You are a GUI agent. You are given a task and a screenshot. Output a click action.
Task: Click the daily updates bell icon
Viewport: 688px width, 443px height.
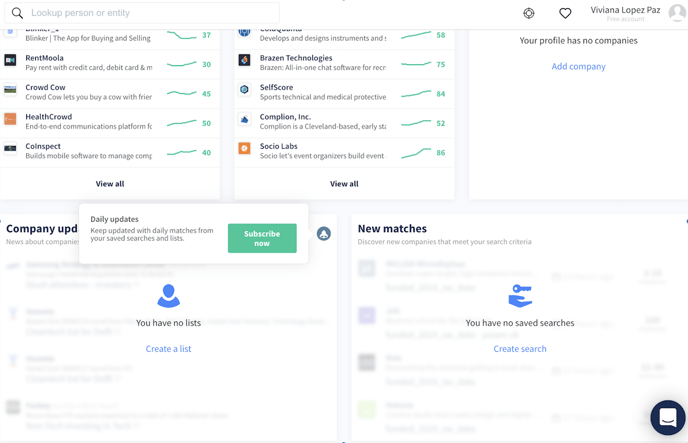pos(324,234)
